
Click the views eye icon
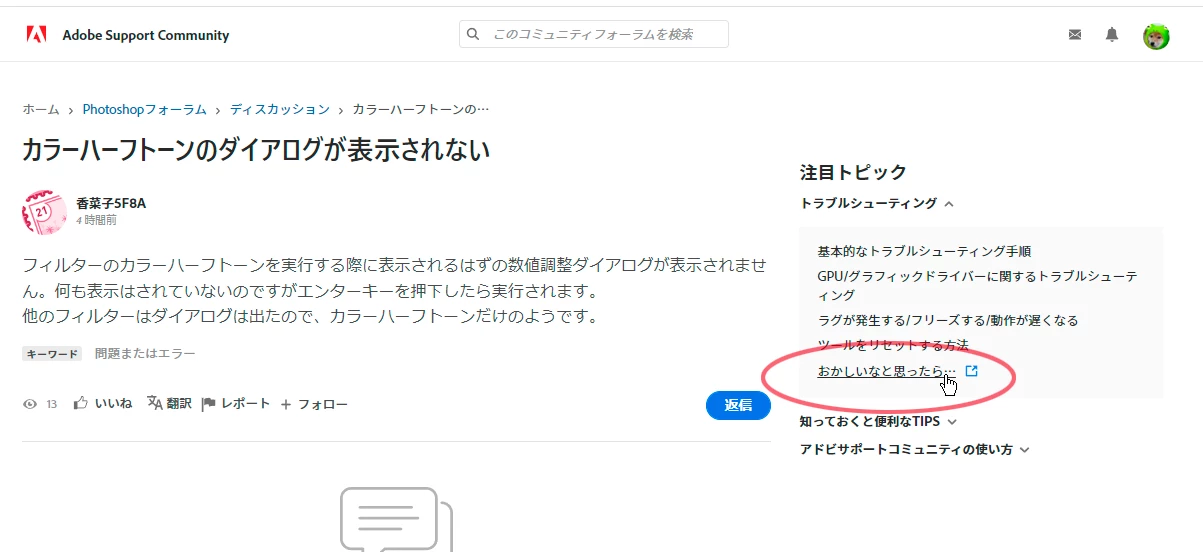(x=30, y=404)
